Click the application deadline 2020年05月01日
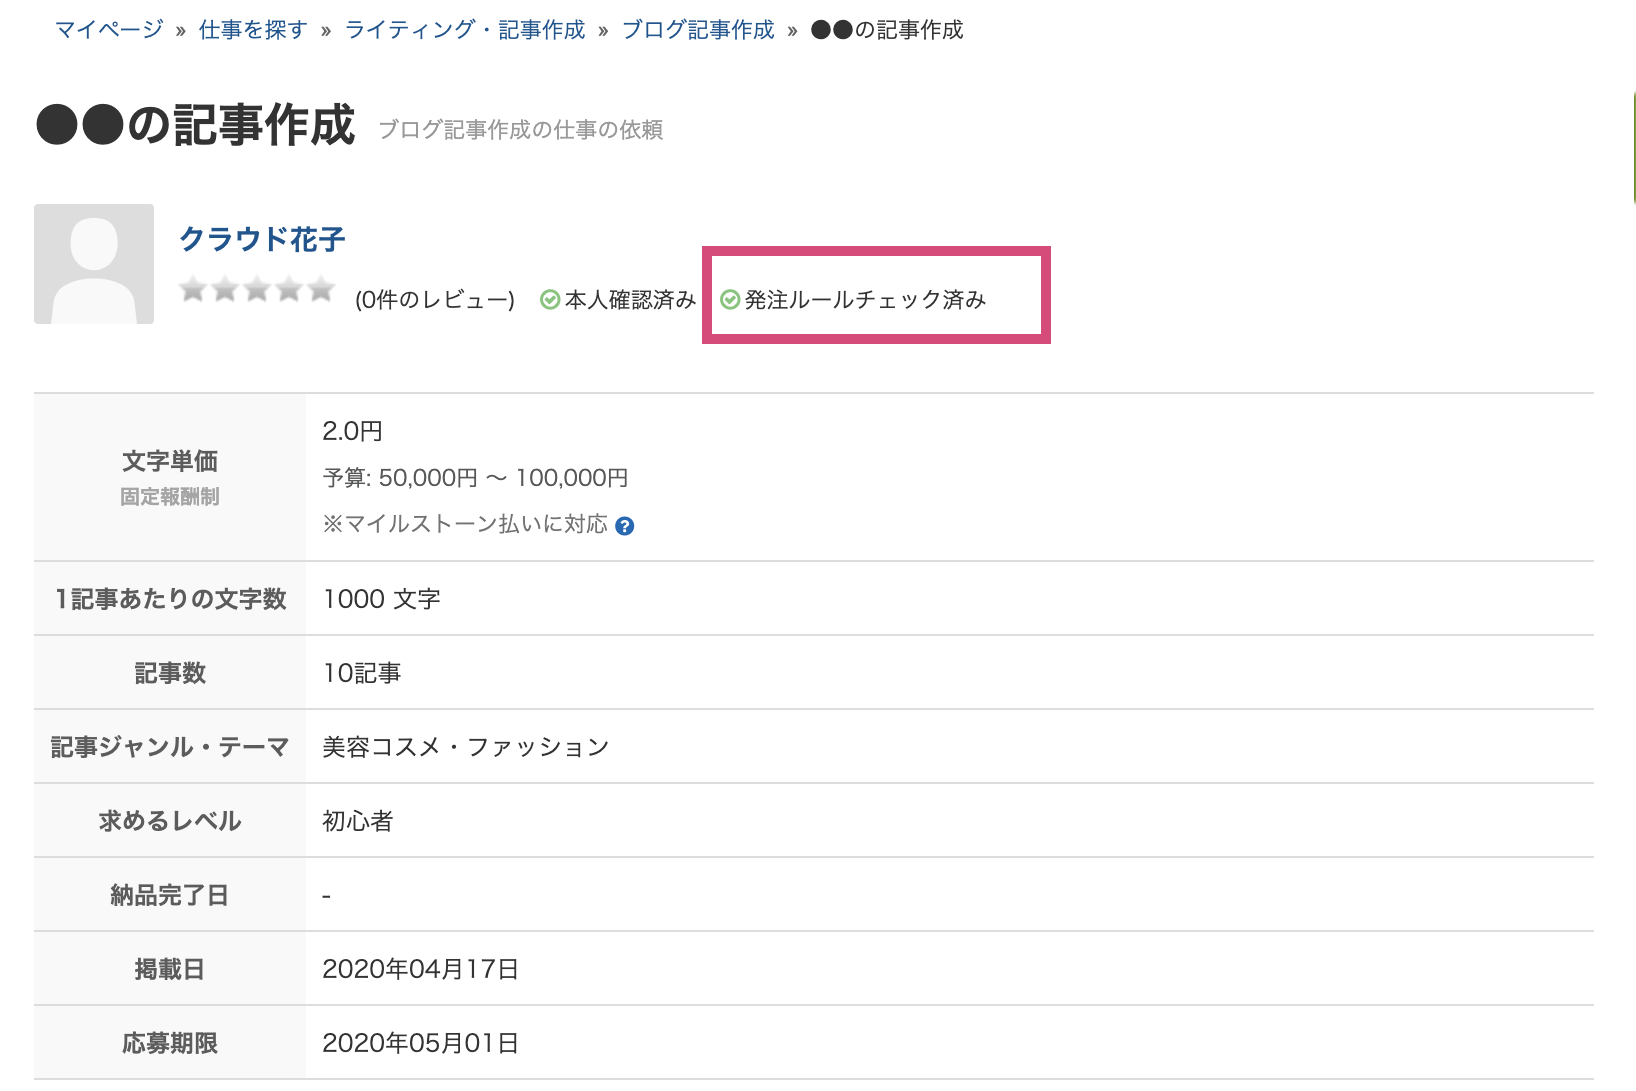Viewport: 1636px width, 1091px height. click(420, 1043)
